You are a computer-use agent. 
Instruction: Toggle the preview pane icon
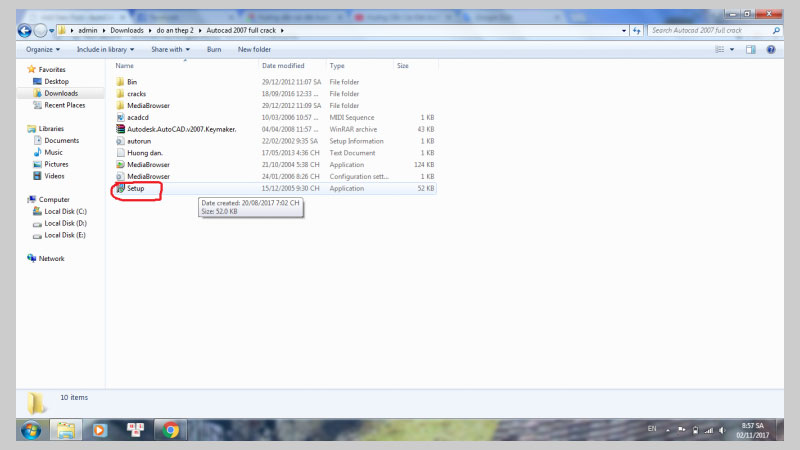[751, 49]
